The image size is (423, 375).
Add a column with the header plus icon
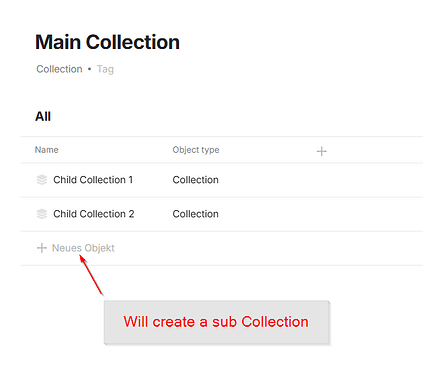pos(321,151)
